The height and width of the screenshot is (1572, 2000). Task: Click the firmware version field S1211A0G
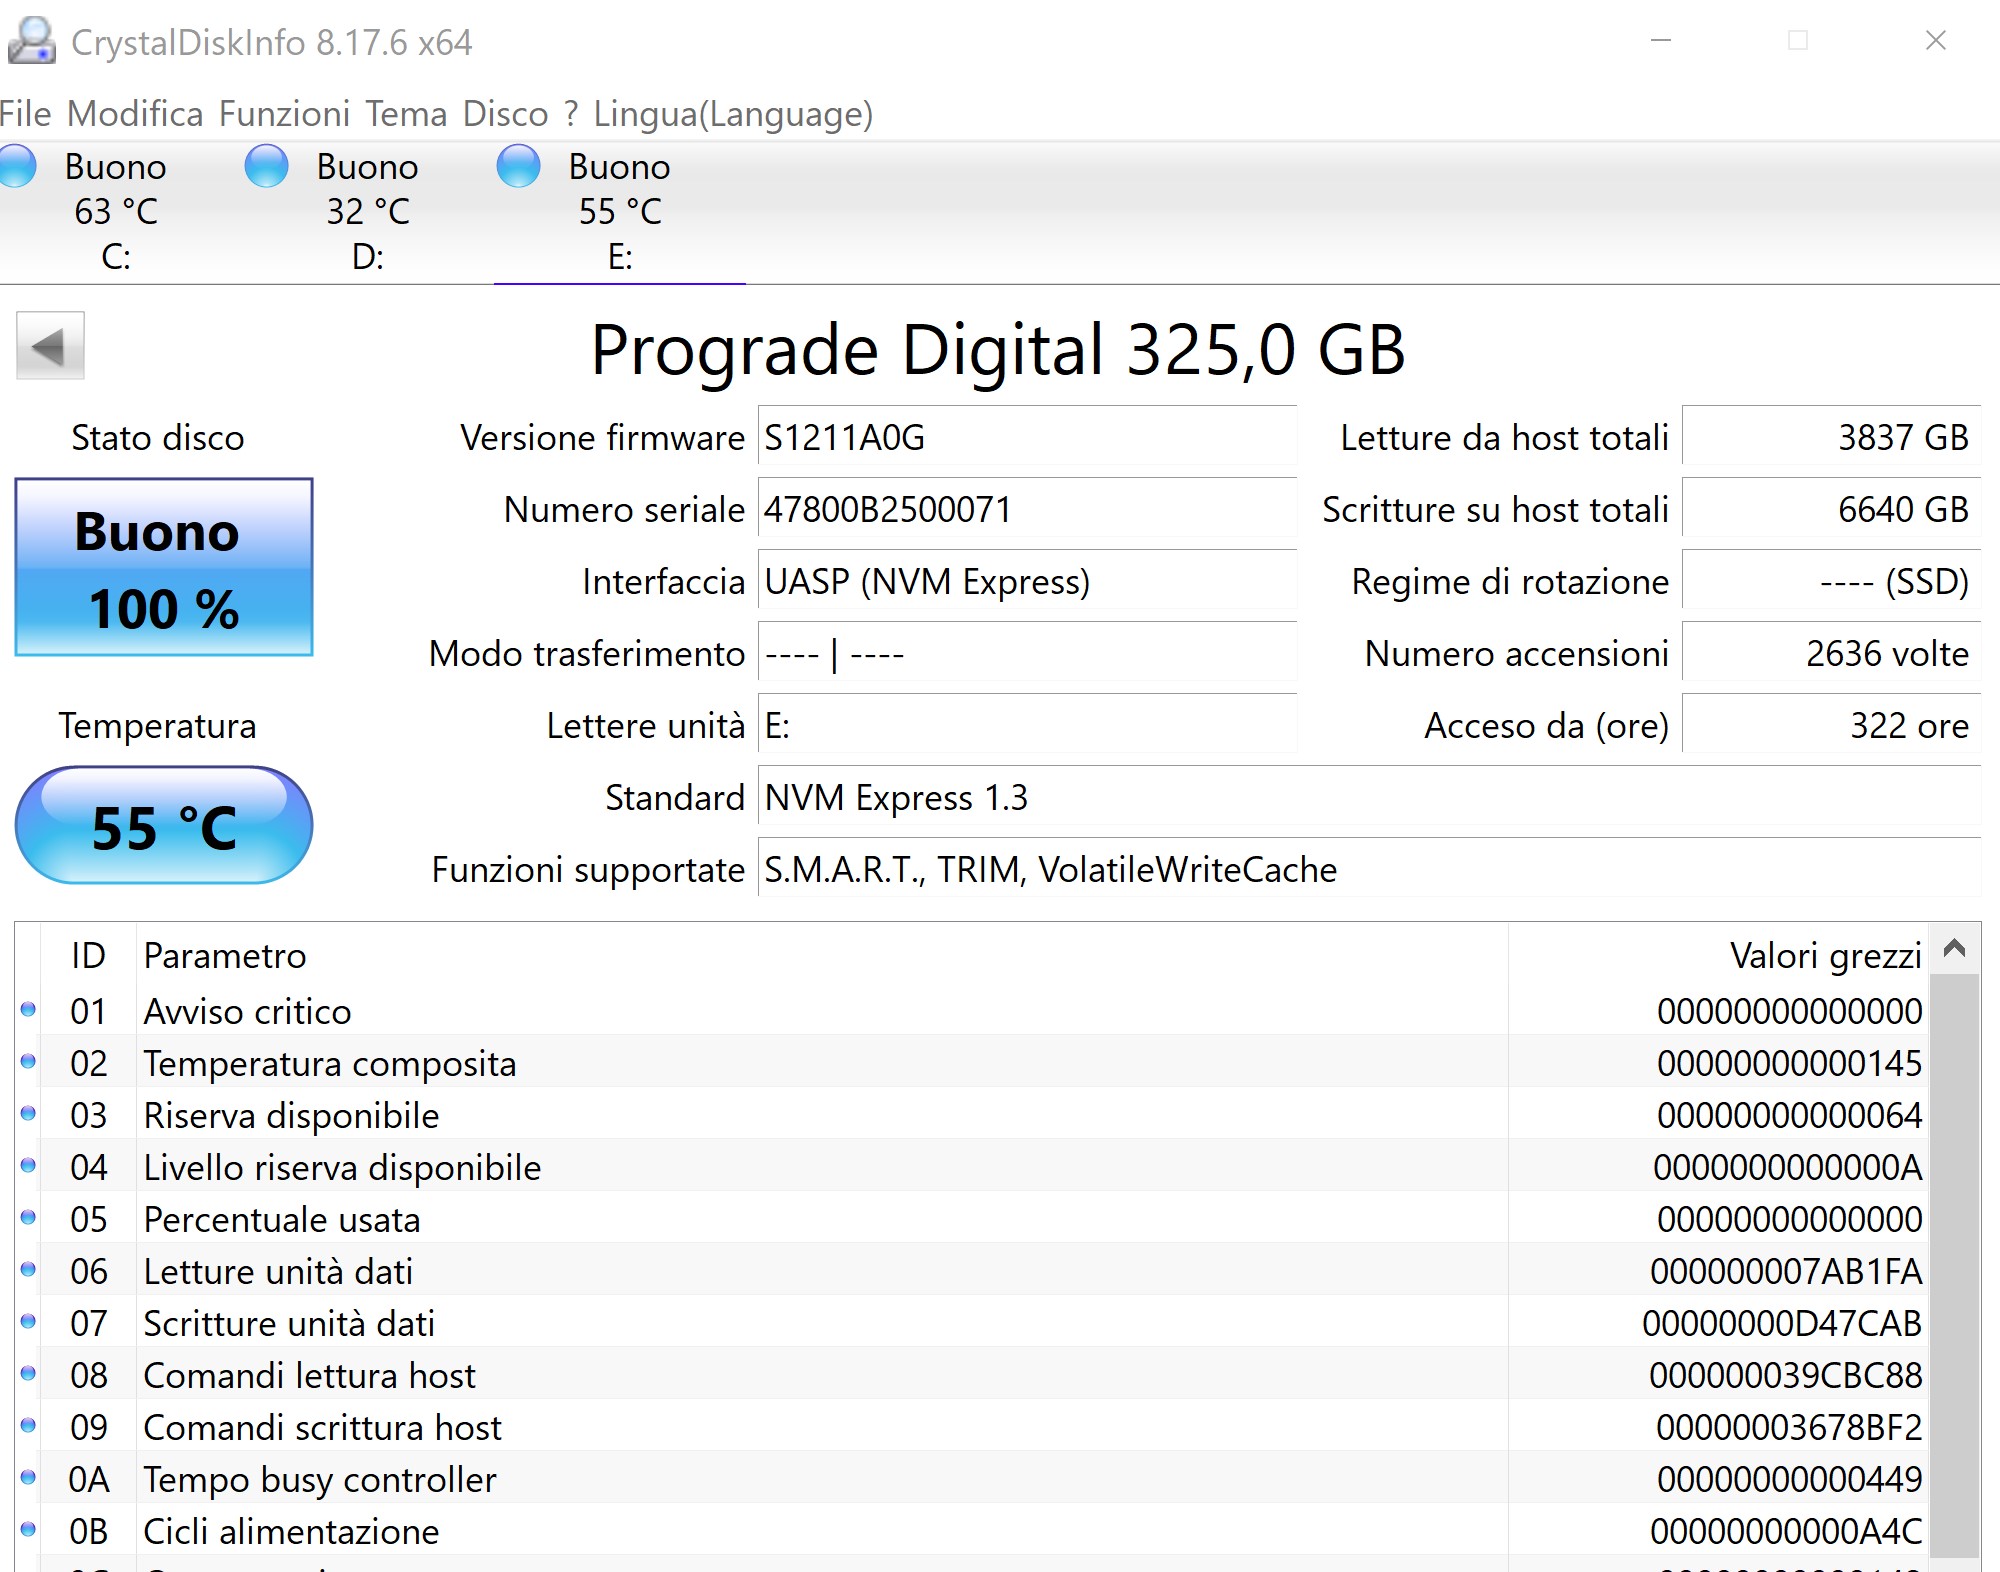tap(1027, 437)
